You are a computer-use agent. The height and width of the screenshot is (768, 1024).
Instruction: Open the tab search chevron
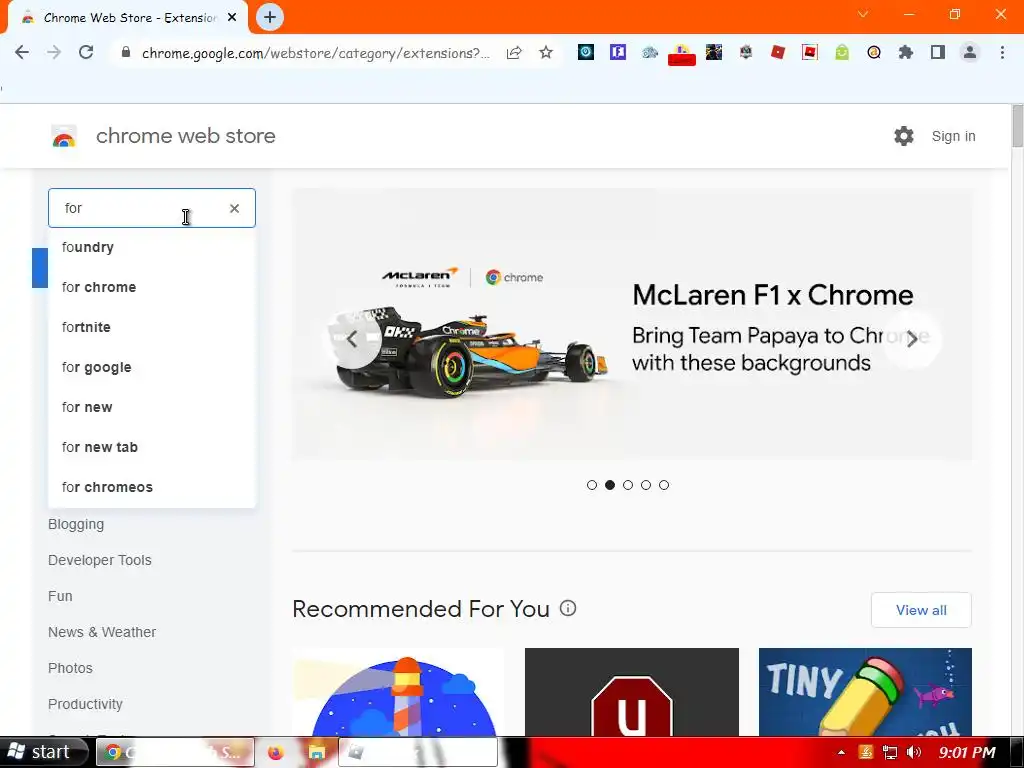tap(863, 14)
